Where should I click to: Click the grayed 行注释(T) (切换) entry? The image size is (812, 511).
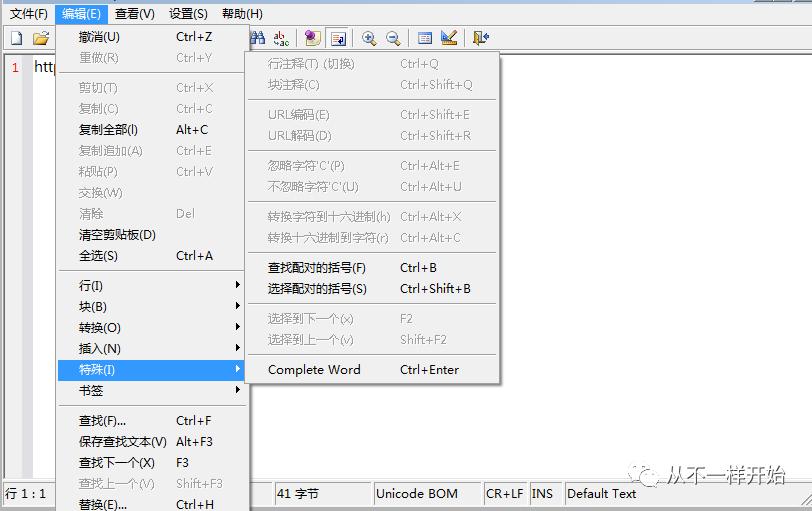(372, 64)
